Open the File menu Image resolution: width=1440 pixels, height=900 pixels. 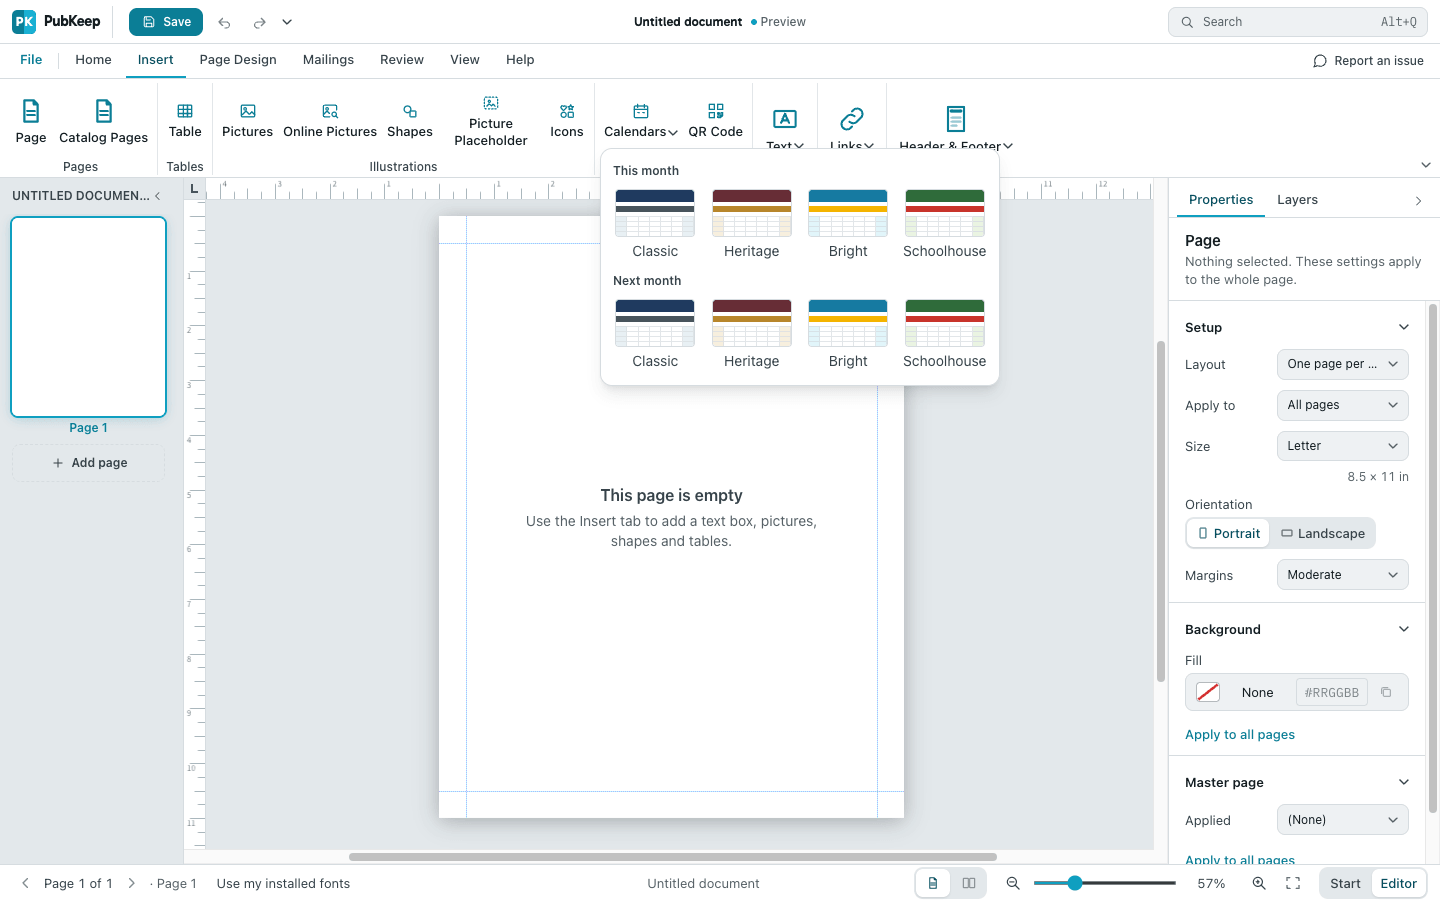point(31,60)
